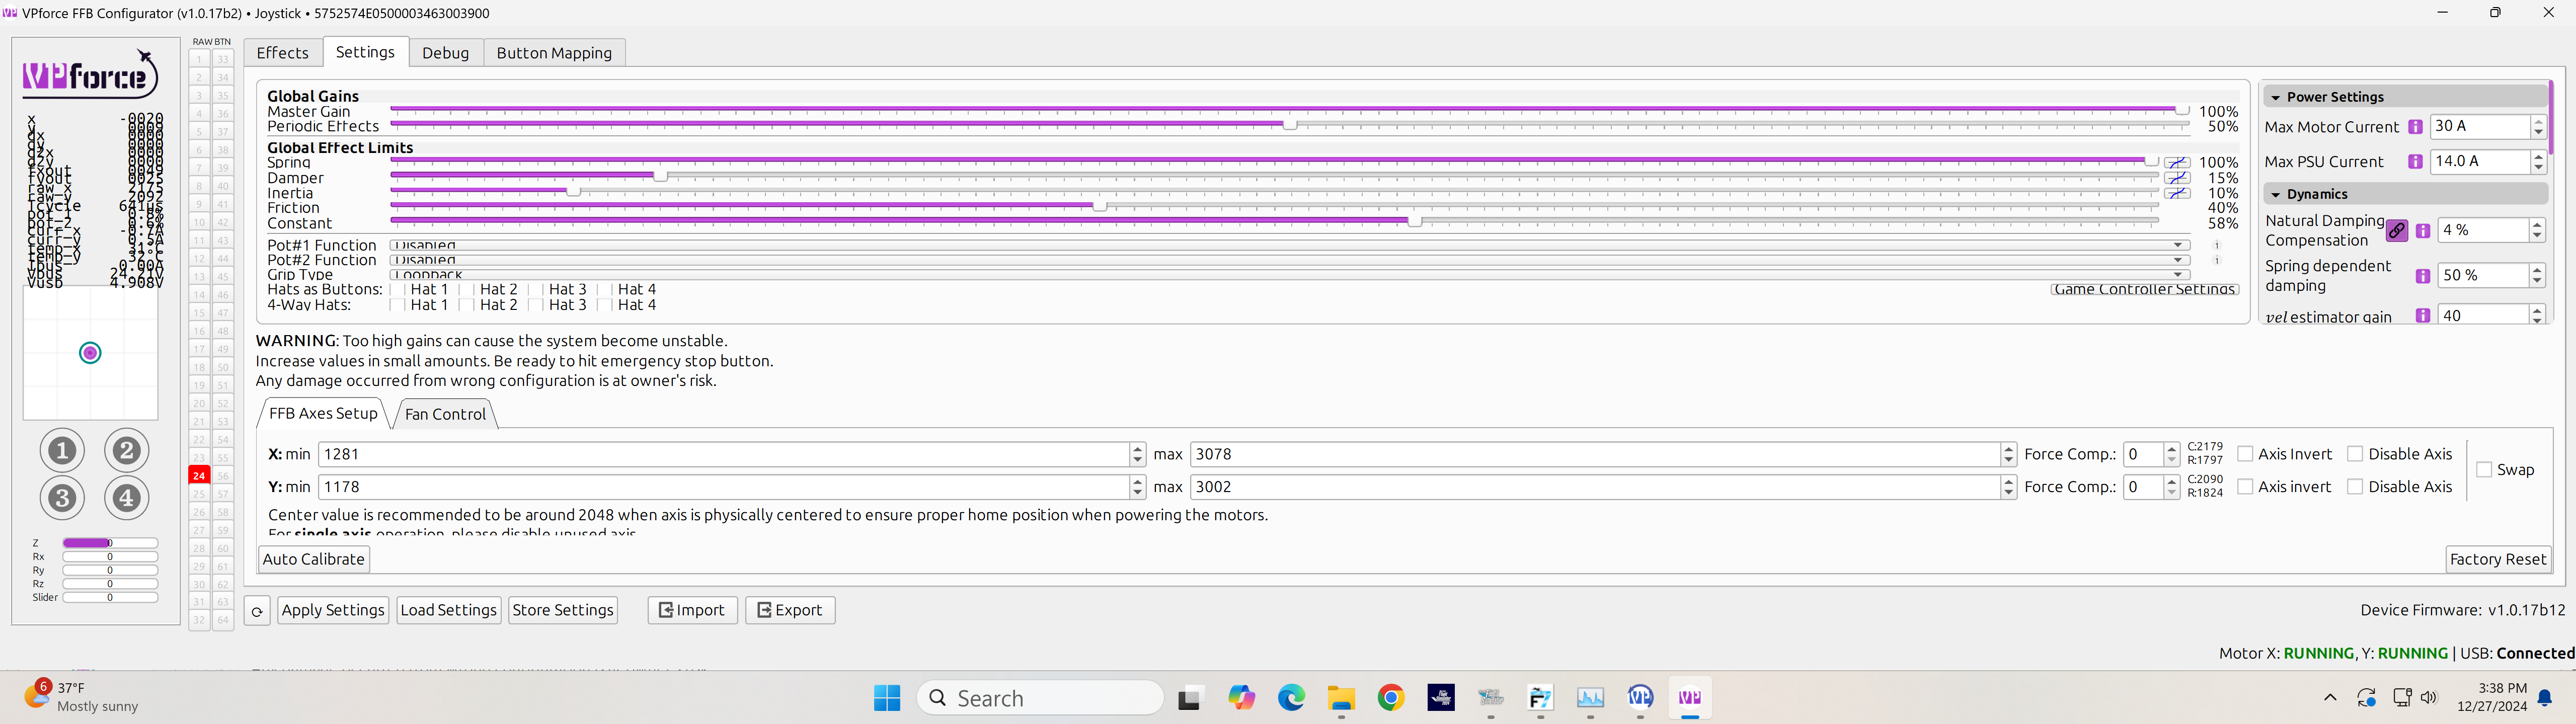Click Factory Reset
The width and height of the screenshot is (2576, 724).
[x=2499, y=559]
